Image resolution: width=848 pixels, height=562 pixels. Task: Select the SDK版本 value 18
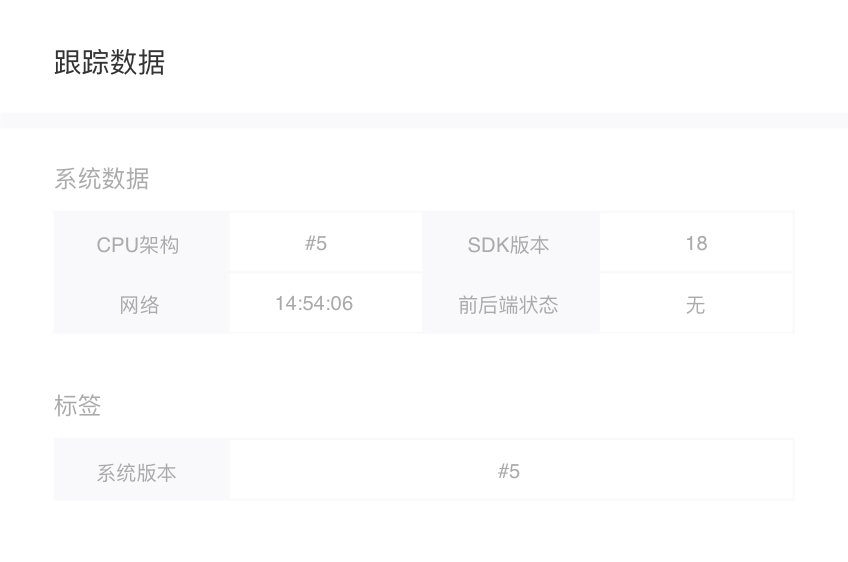pos(697,242)
